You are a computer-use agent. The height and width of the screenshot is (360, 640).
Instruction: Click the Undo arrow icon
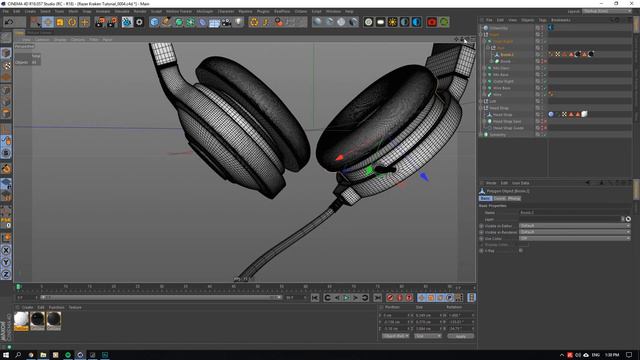[9, 22]
